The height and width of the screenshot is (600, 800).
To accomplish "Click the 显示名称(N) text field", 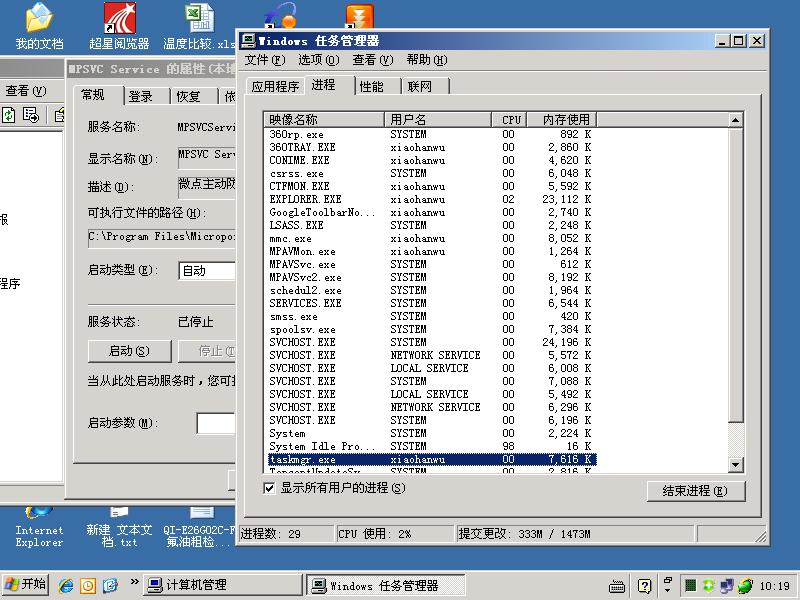I will tap(207, 158).
